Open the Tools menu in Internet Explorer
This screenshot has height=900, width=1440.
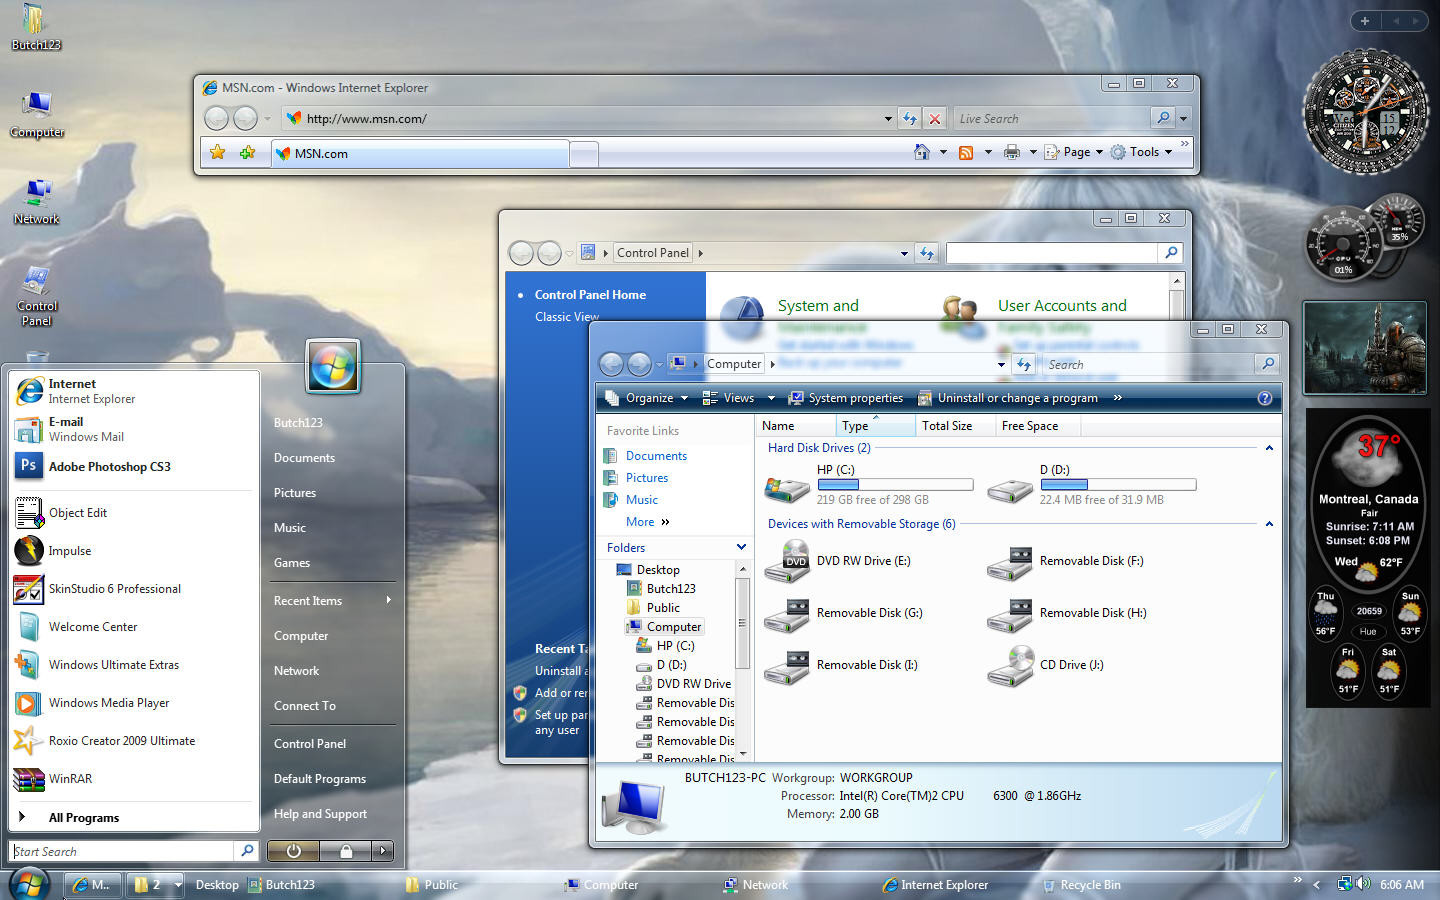[x=1141, y=152]
